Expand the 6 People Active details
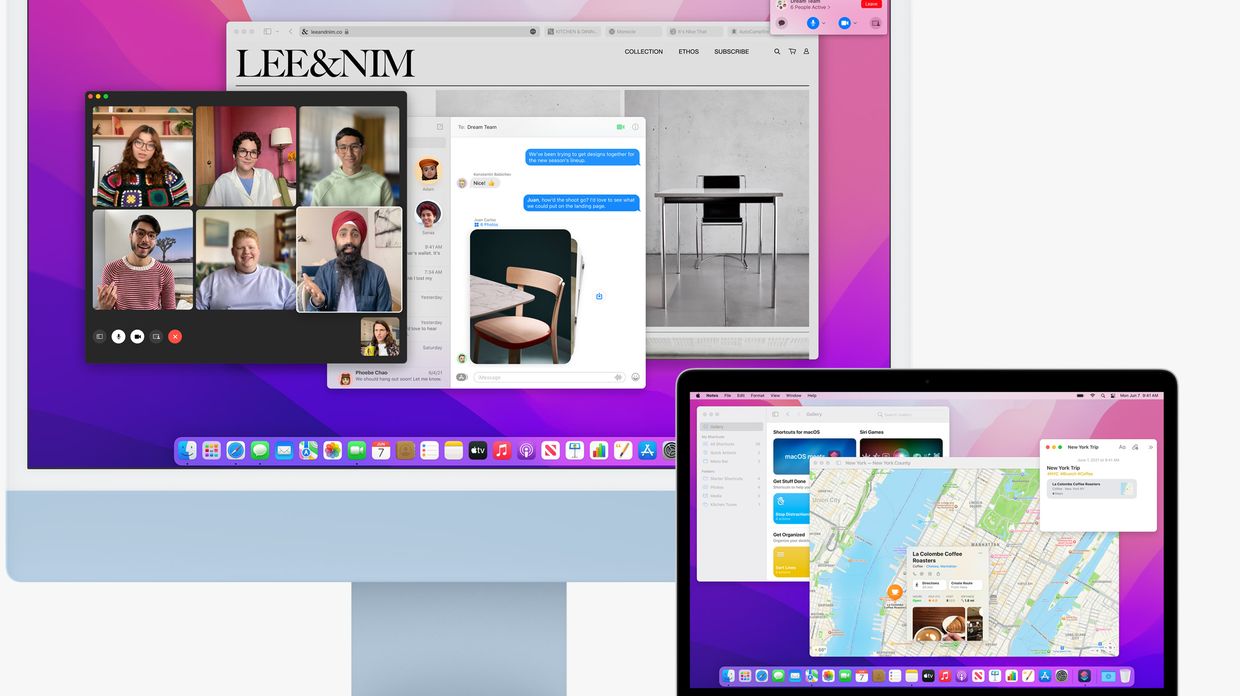 811,7
